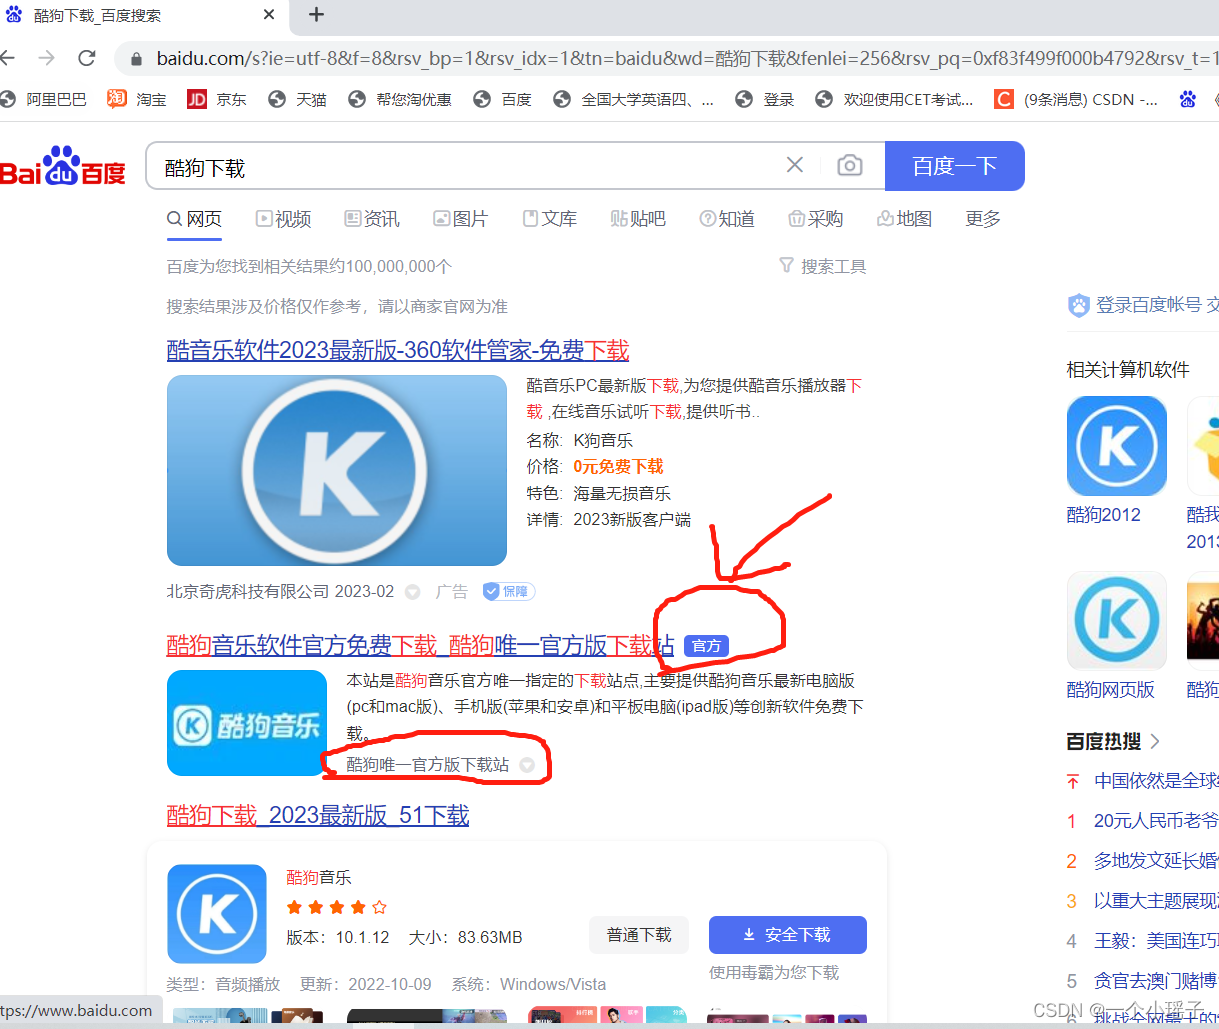
Task: Click the 酷狗2012 software icon
Action: [x=1117, y=446]
